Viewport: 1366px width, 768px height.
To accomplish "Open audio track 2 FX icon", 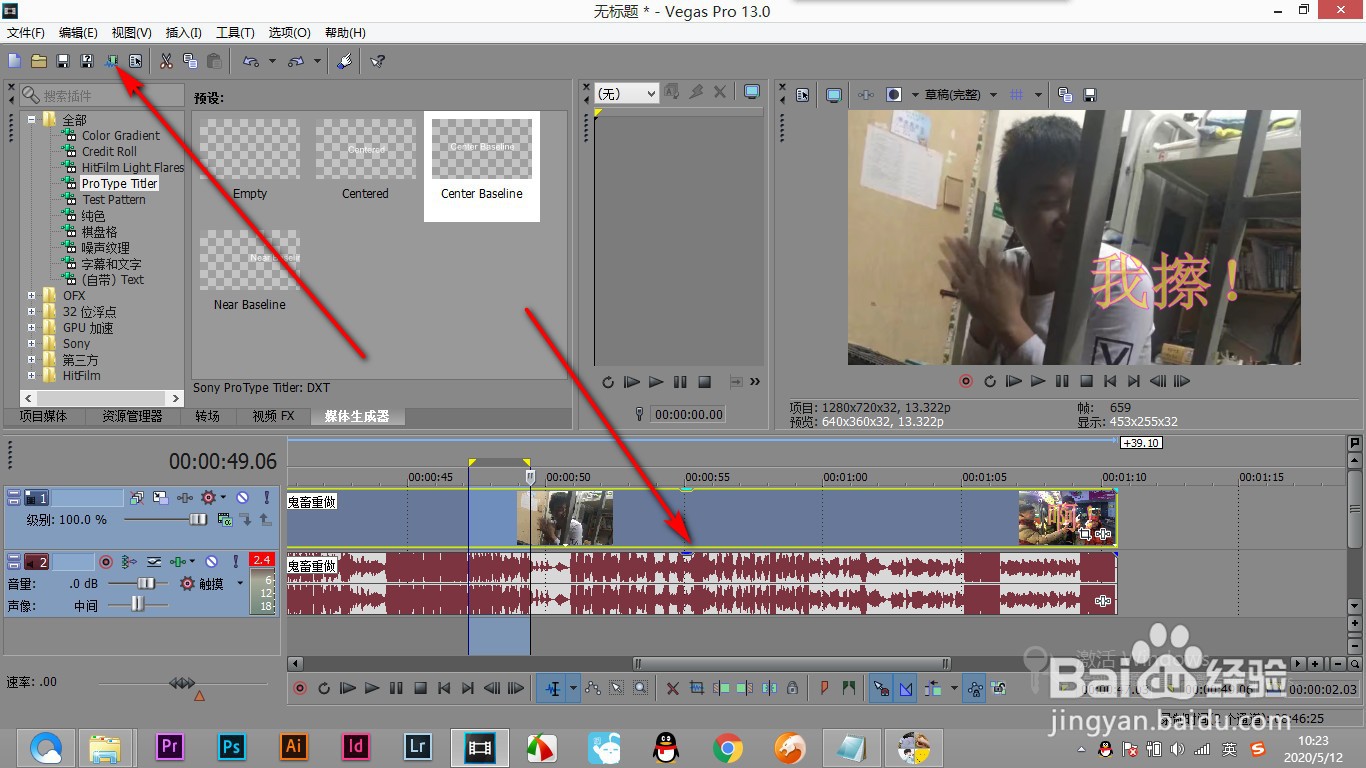I will (177, 561).
